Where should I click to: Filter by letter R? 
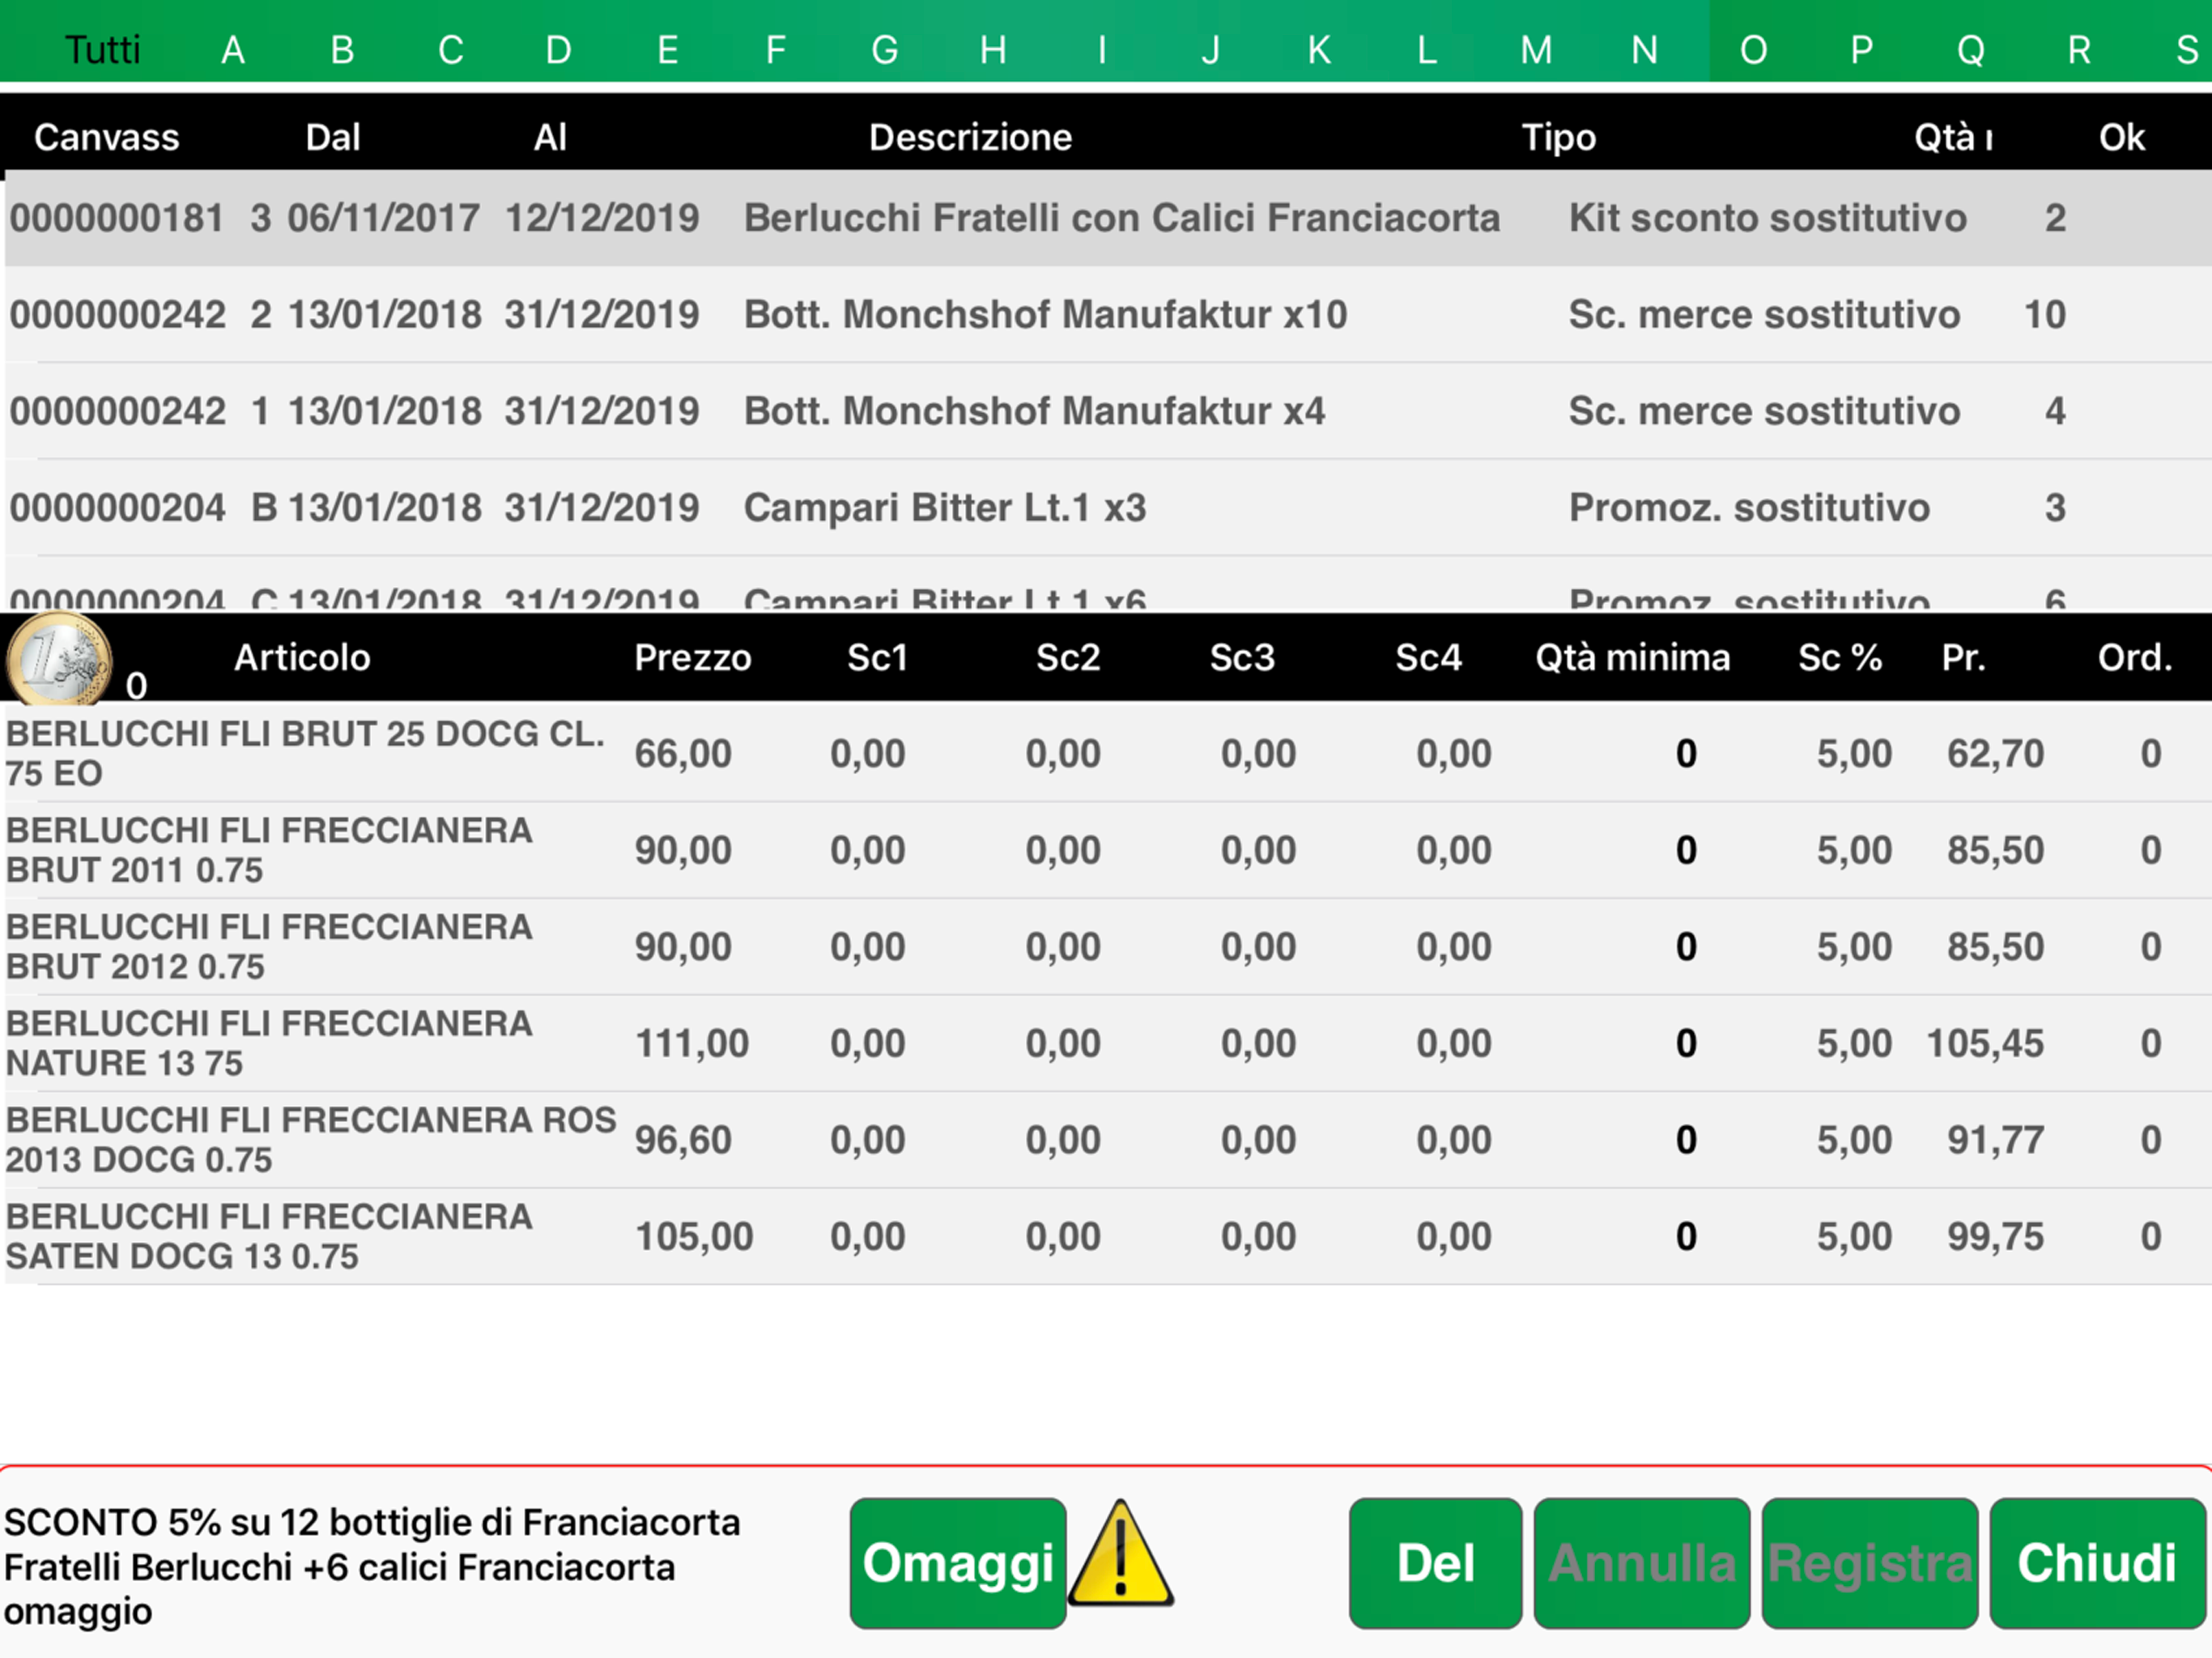(2080, 49)
